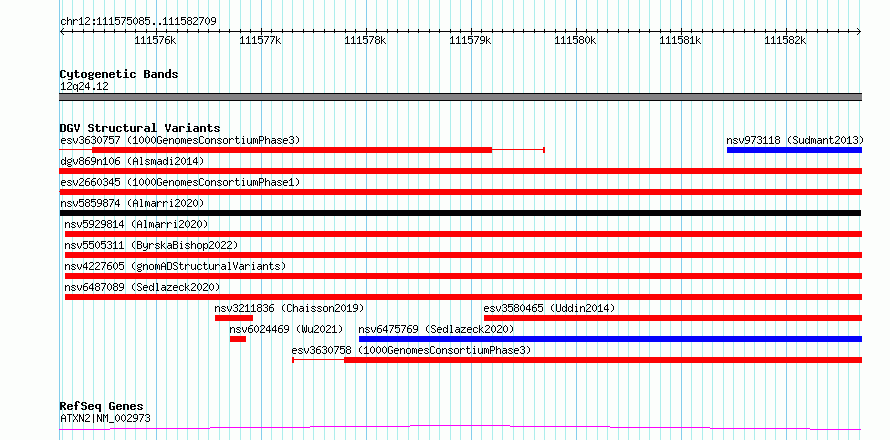This screenshot has height=440, width=890.
Task: Click the DGV Structural Variants heading
Action: pos(140,128)
